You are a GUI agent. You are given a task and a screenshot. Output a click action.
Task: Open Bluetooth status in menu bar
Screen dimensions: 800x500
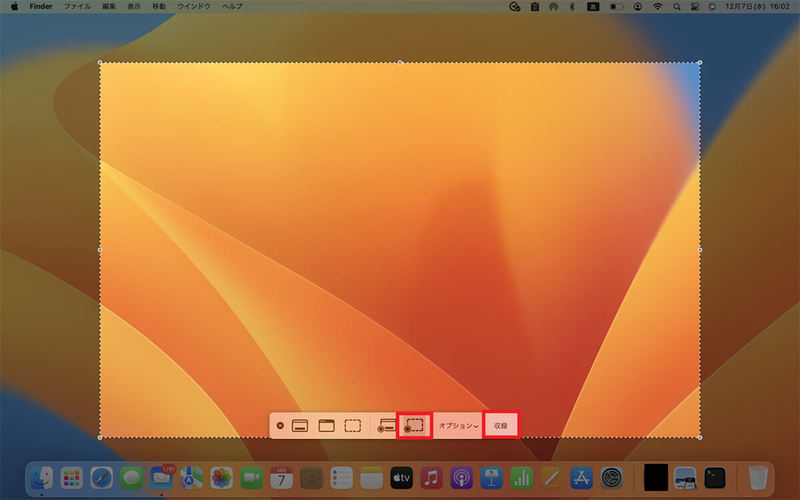click(x=572, y=7)
